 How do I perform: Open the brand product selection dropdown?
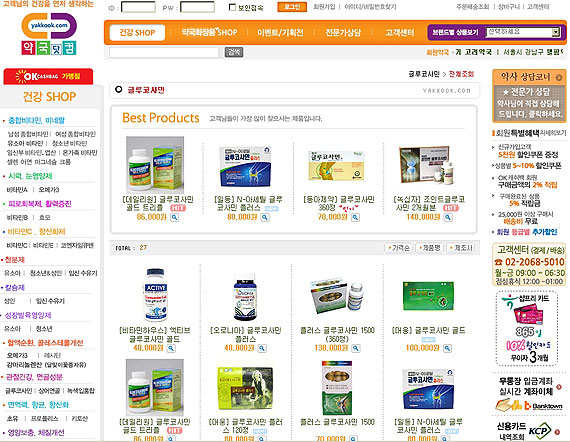click(523, 32)
